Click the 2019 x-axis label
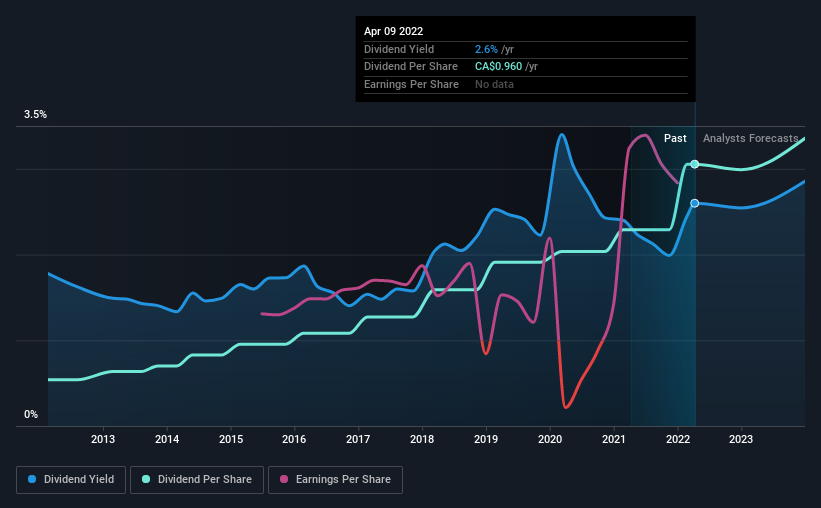The image size is (821, 508). point(486,439)
